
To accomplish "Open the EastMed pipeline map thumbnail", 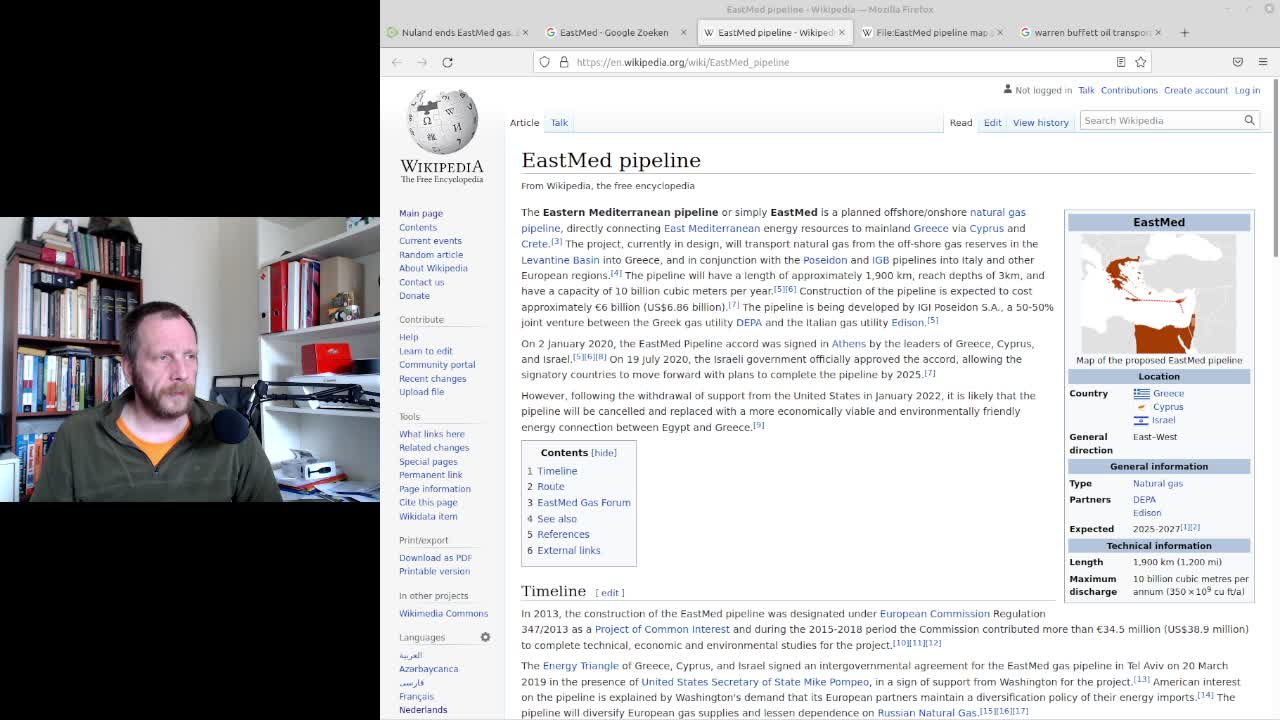I will [x=1158, y=293].
